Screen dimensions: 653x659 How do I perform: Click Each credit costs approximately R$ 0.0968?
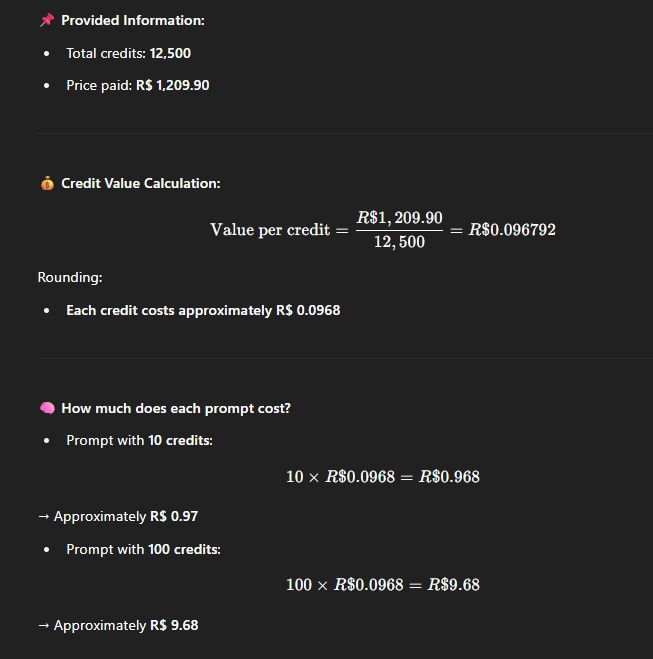[x=203, y=310]
